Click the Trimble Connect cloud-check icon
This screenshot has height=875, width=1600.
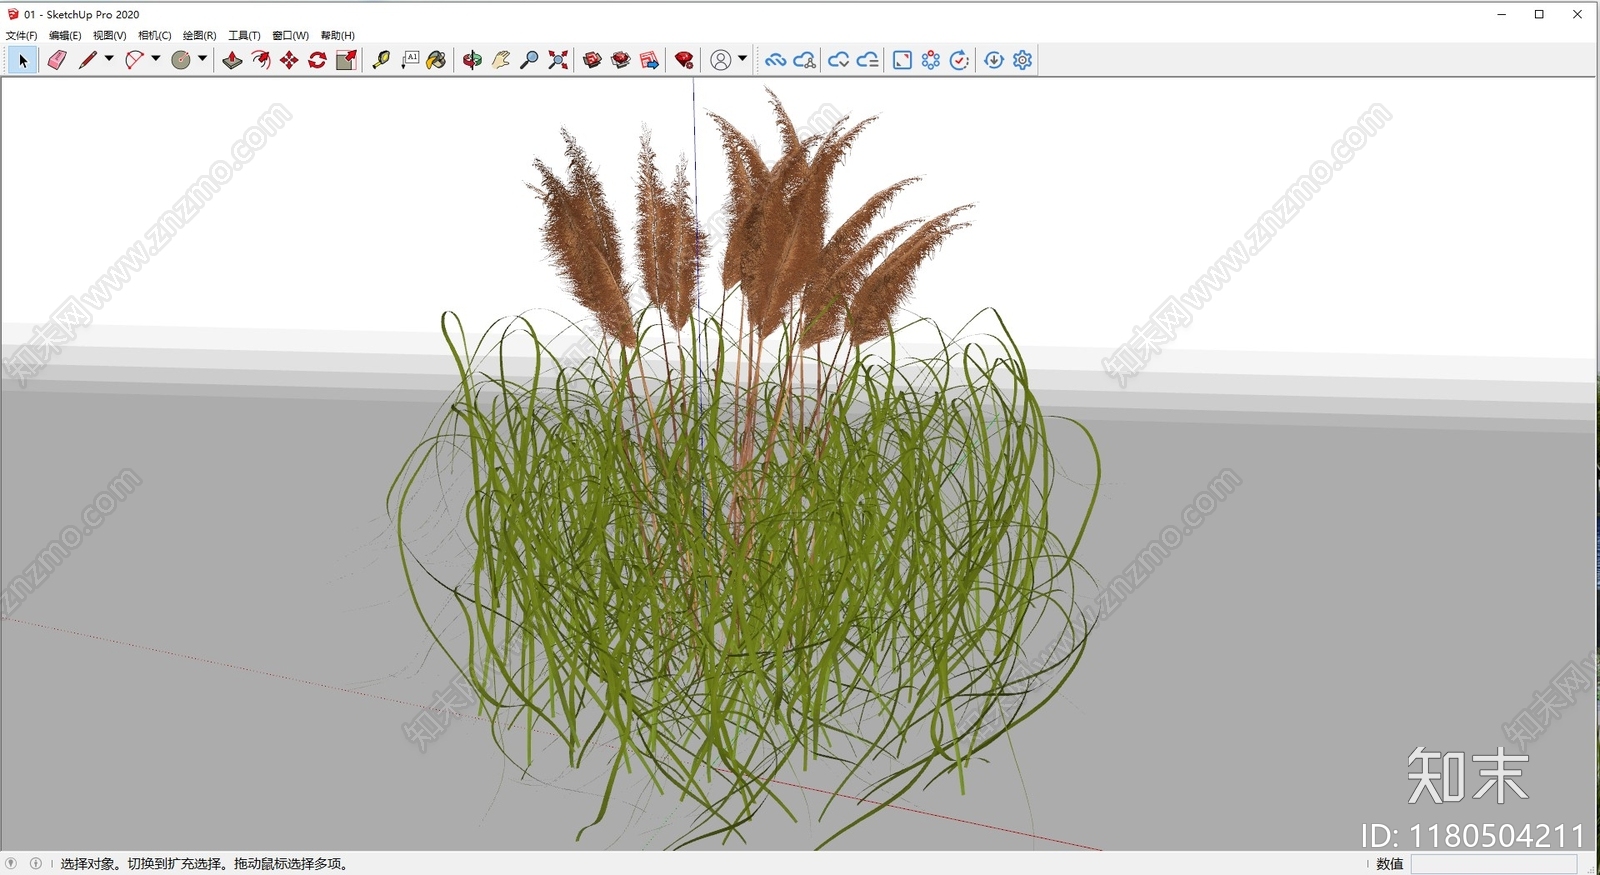[x=838, y=60]
